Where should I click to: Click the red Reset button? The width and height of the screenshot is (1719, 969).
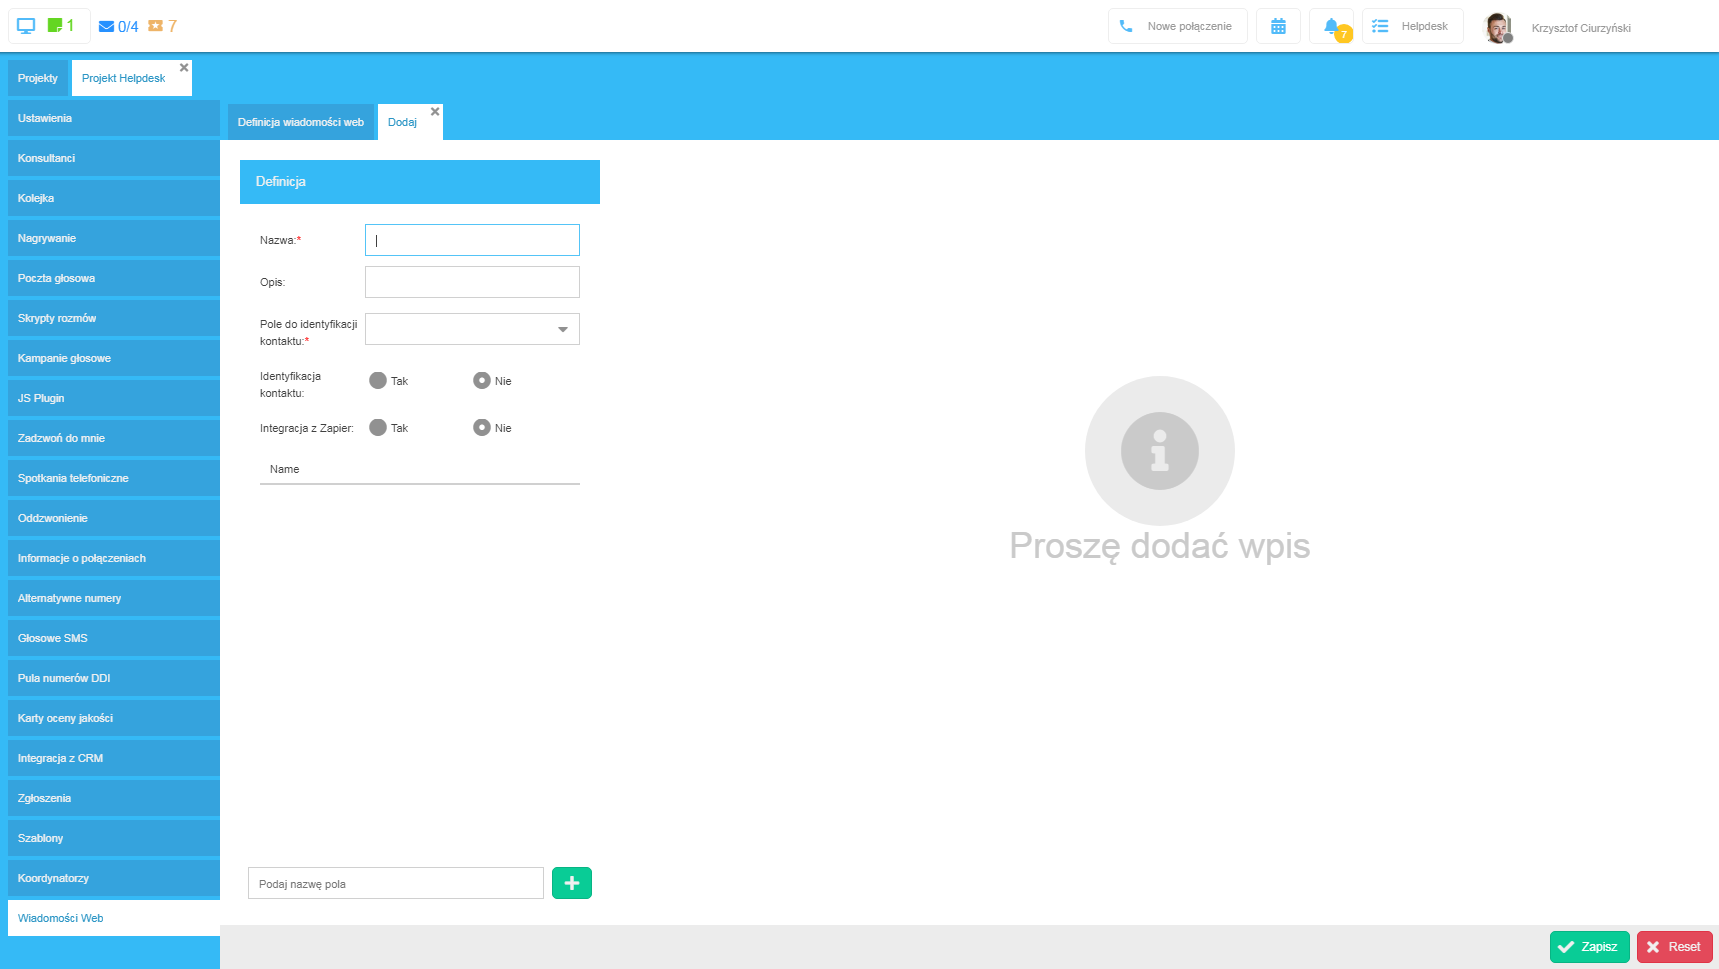1674,947
